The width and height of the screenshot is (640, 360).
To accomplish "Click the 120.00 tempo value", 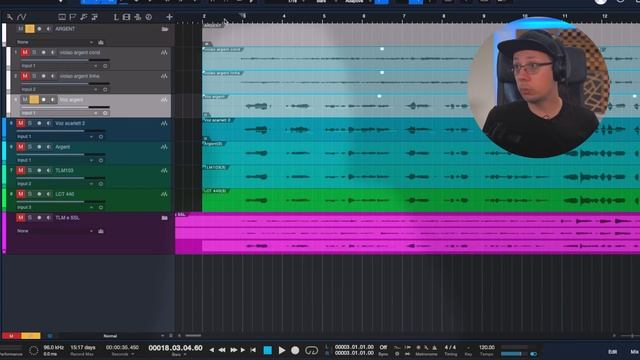I will (x=487, y=347).
